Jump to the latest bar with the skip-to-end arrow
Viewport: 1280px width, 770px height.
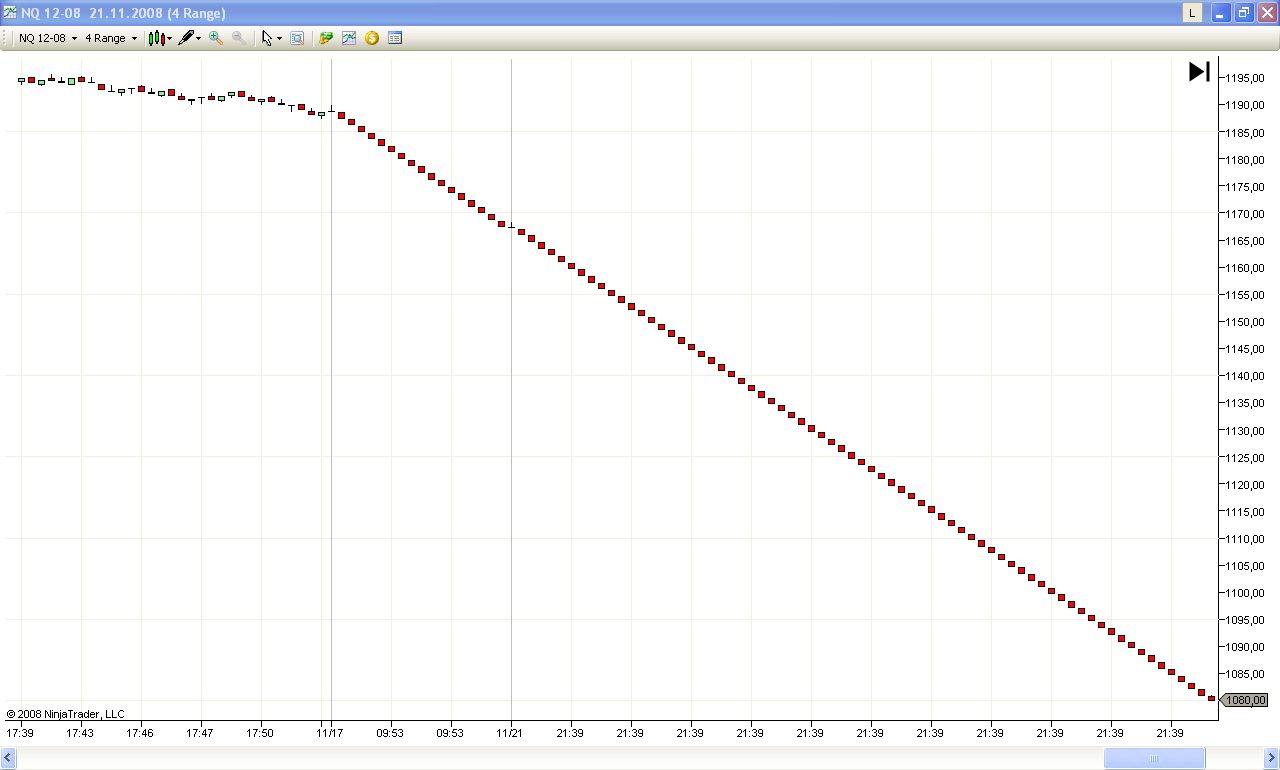(x=1199, y=72)
